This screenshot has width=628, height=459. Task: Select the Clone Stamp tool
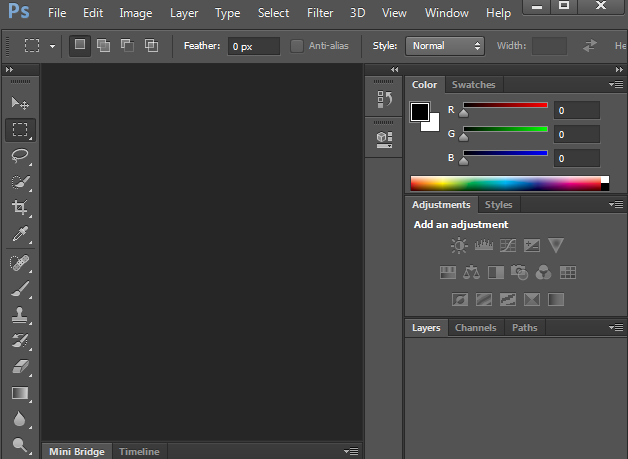pyautogui.click(x=20, y=315)
